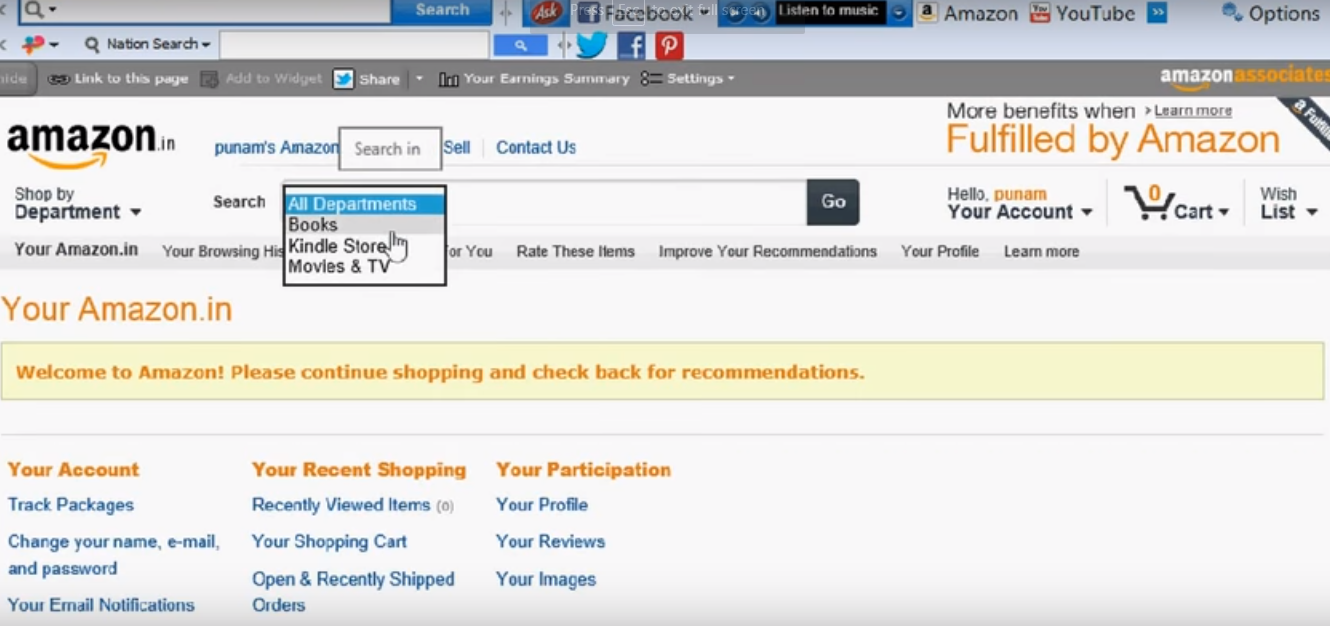Click the small blue magnifier search button

click(x=521, y=45)
